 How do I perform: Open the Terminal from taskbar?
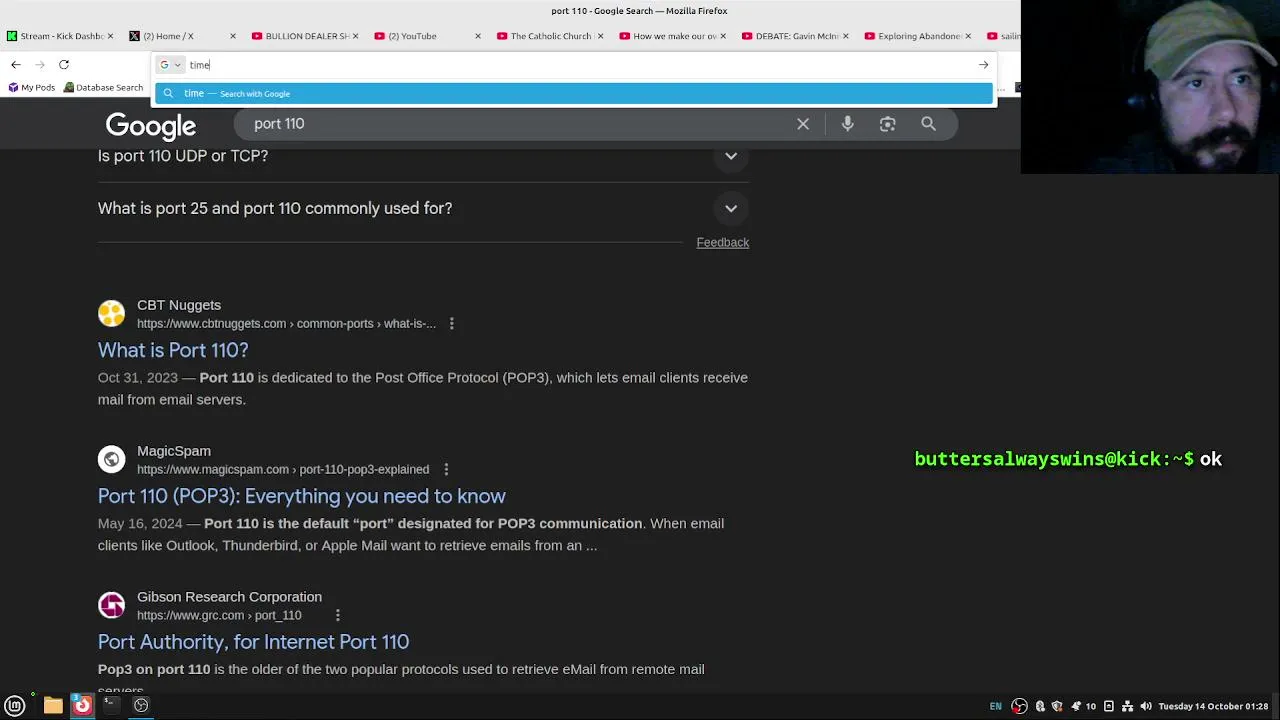point(111,705)
